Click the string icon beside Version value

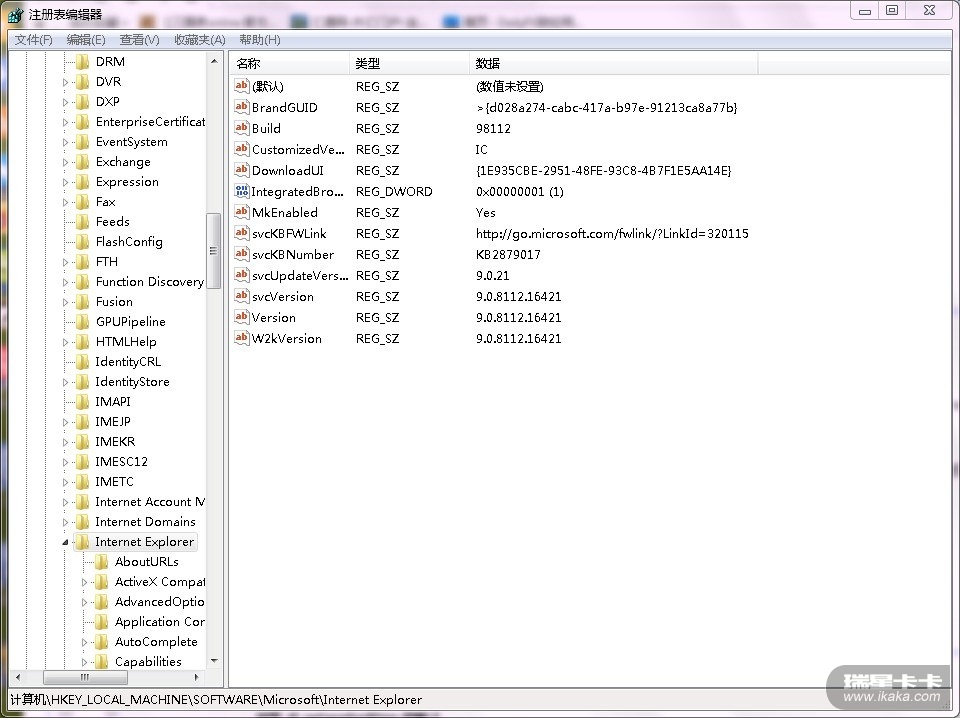pos(242,316)
